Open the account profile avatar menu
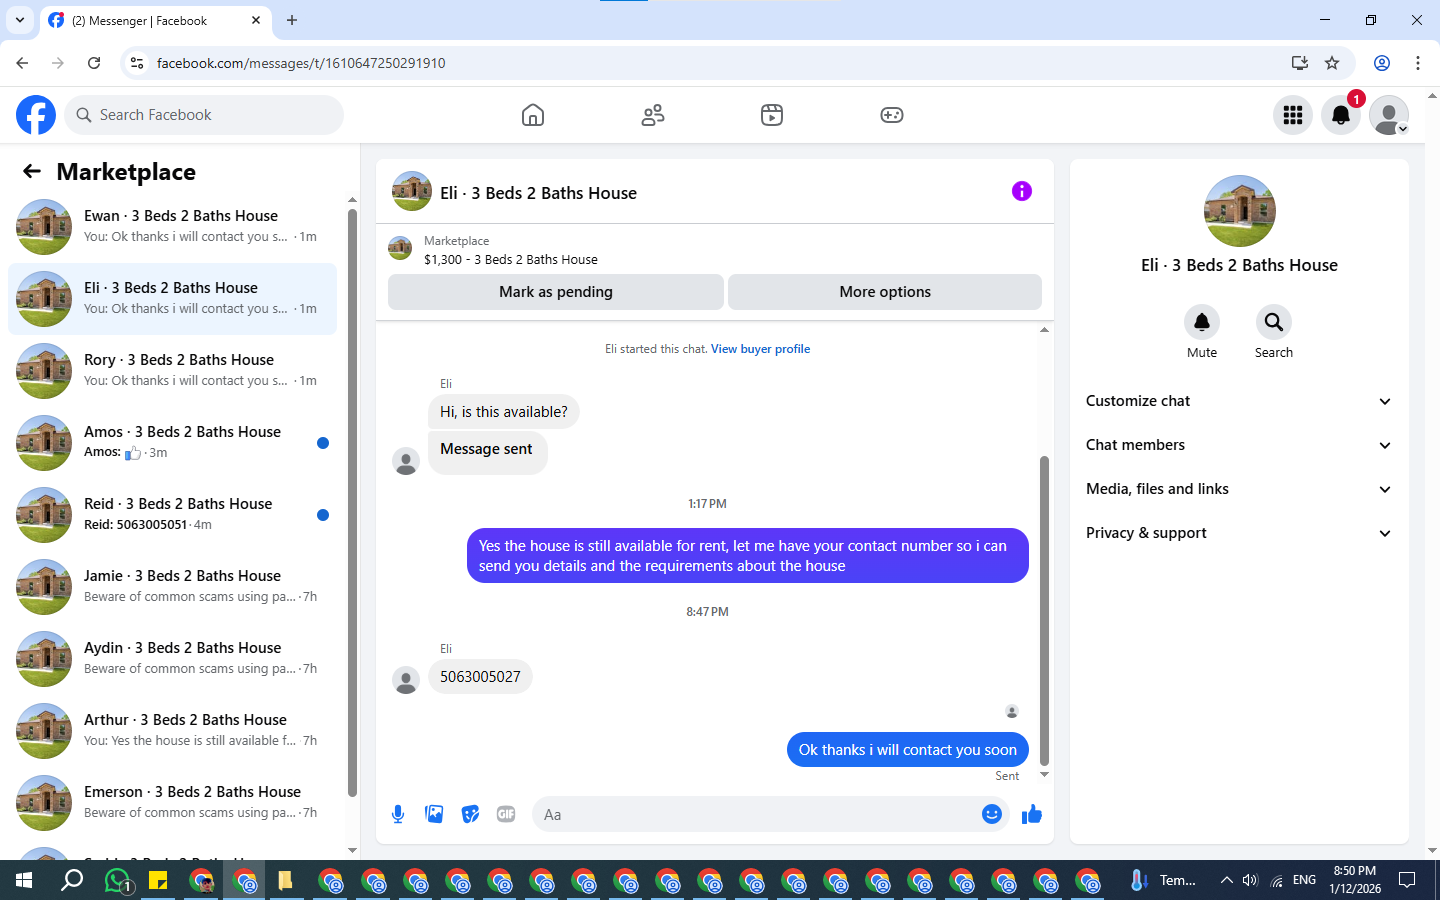 pyautogui.click(x=1389, y=115)
